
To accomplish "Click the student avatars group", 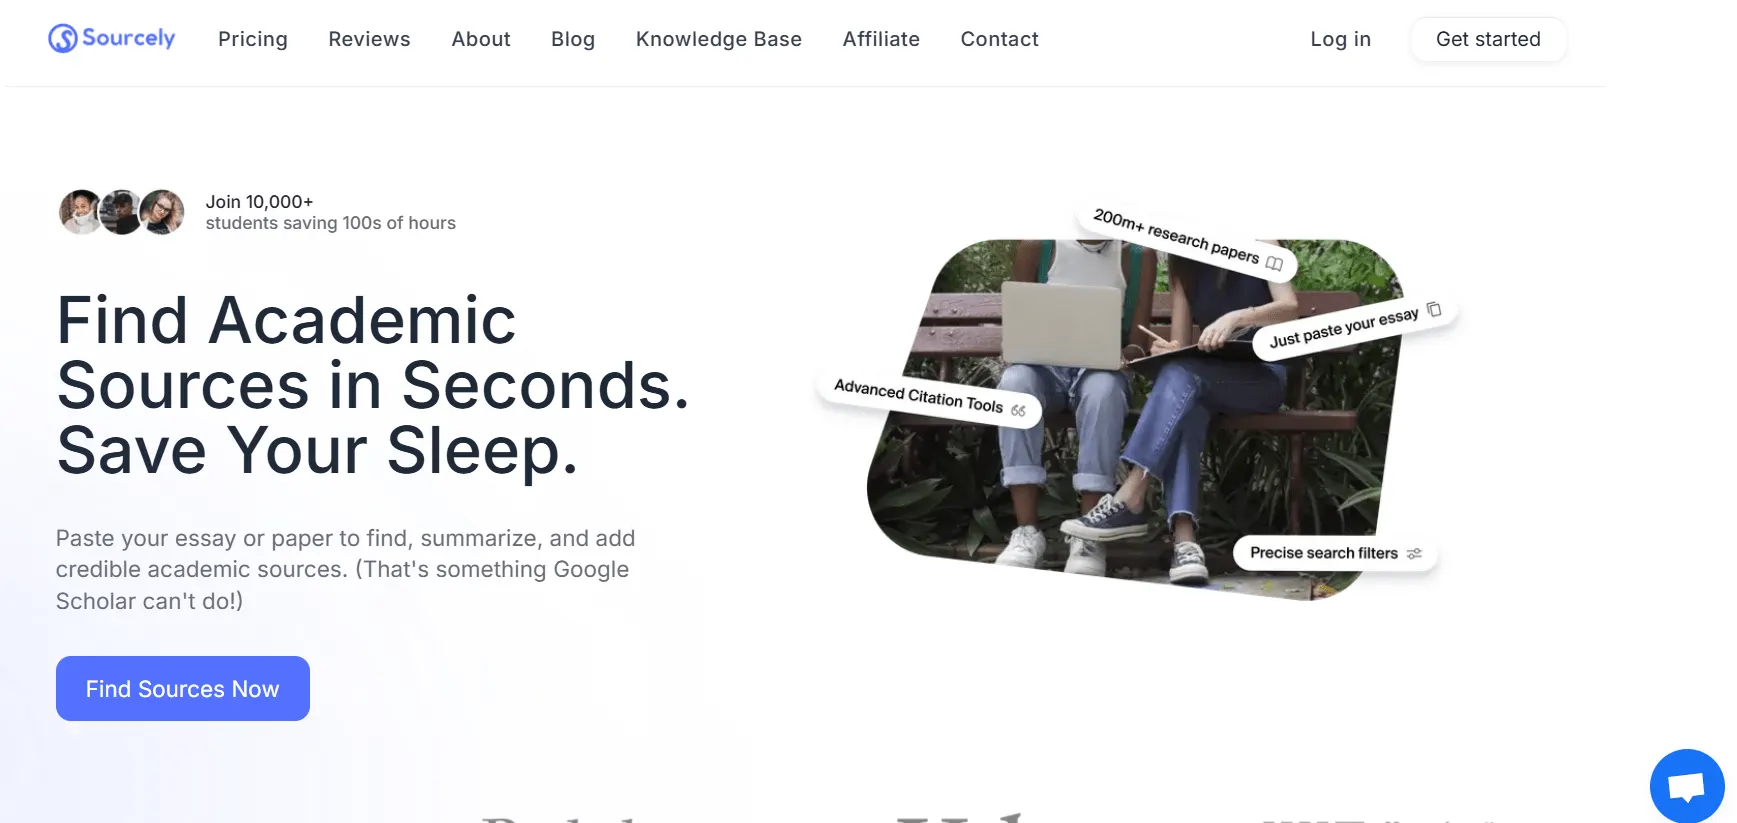I will (122, 212).
